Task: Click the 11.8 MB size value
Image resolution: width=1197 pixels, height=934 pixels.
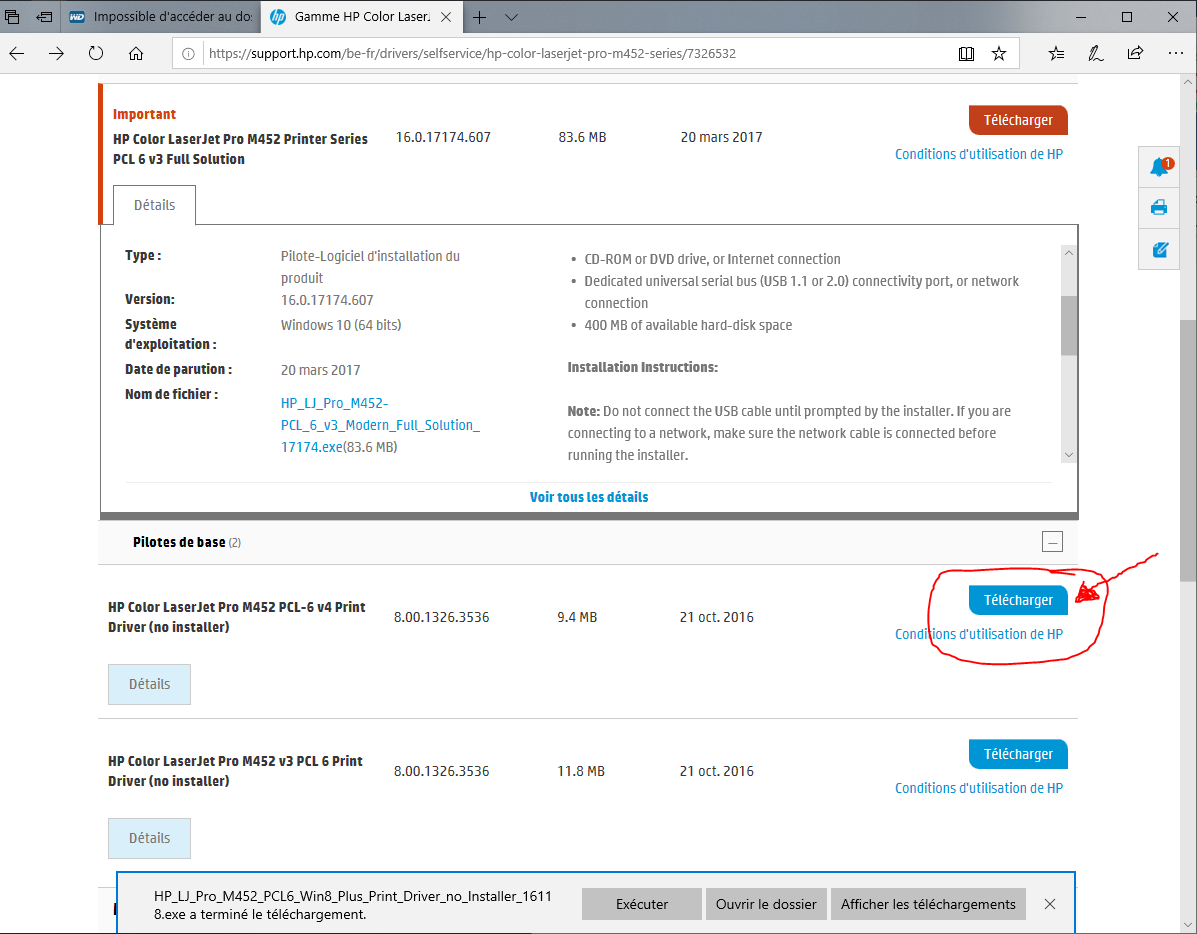Action: point(581,771)
